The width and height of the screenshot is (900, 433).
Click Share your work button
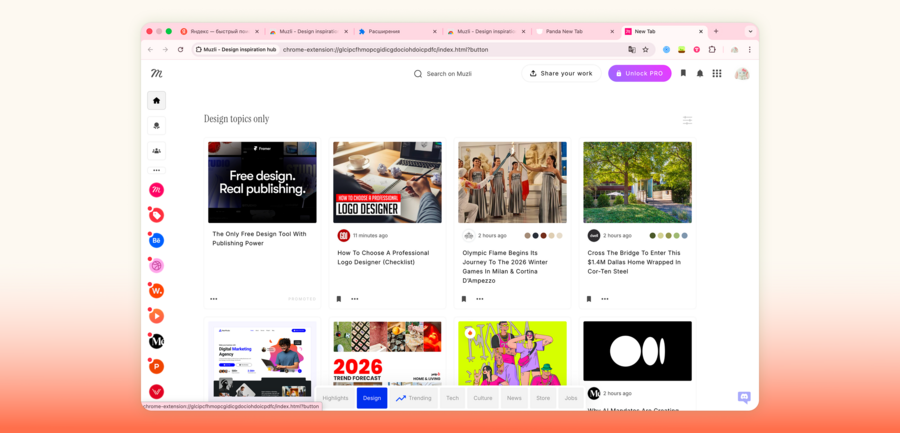561,73
